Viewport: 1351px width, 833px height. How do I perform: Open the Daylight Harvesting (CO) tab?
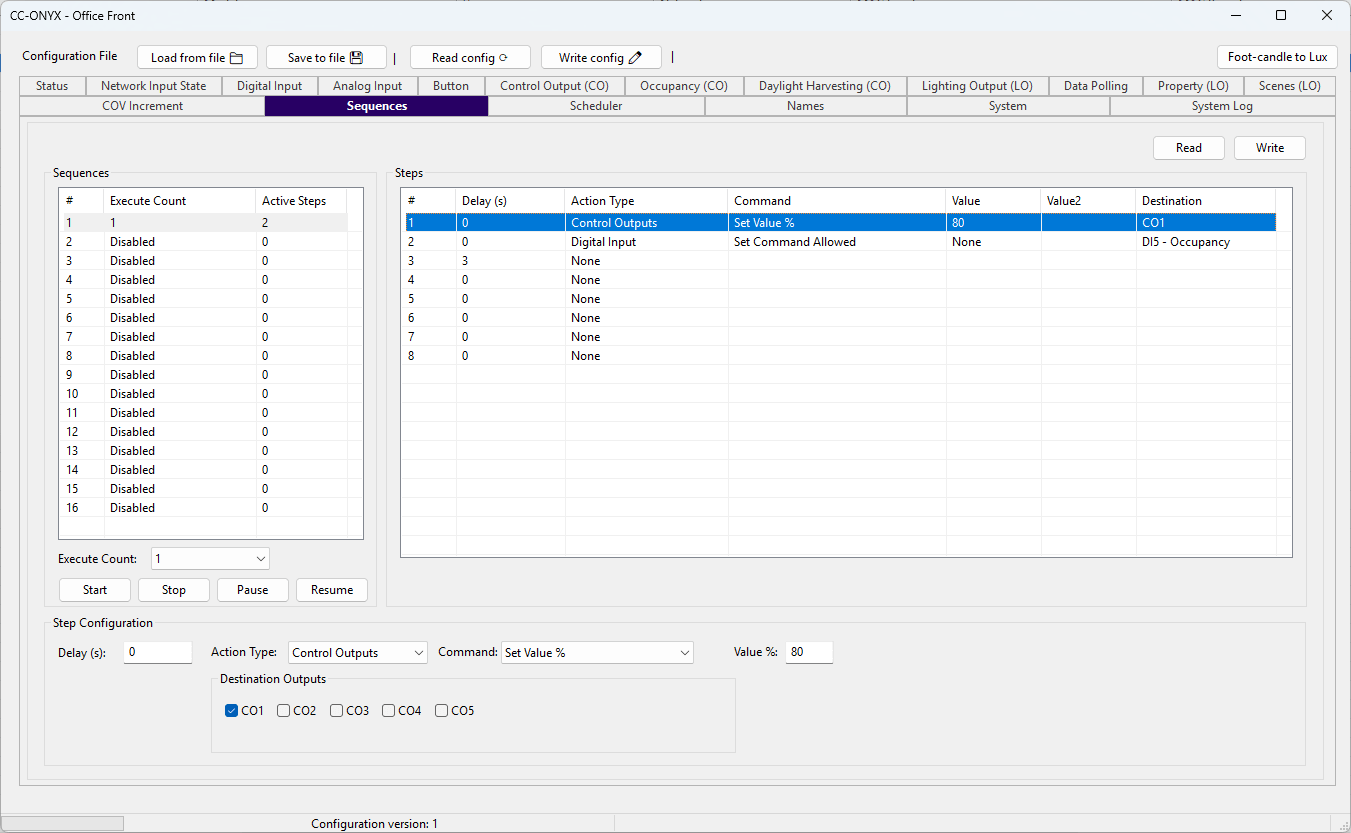pos(825,86)
